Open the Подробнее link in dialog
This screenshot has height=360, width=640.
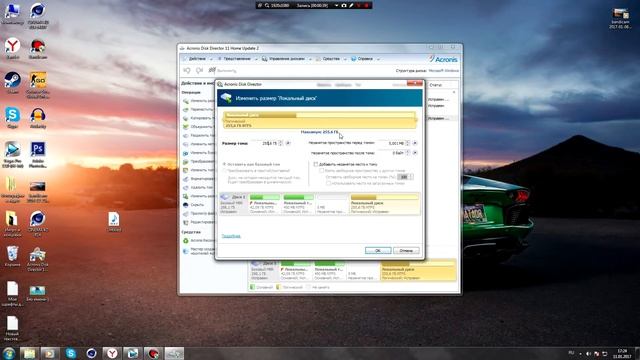click(x=231, y=236)
